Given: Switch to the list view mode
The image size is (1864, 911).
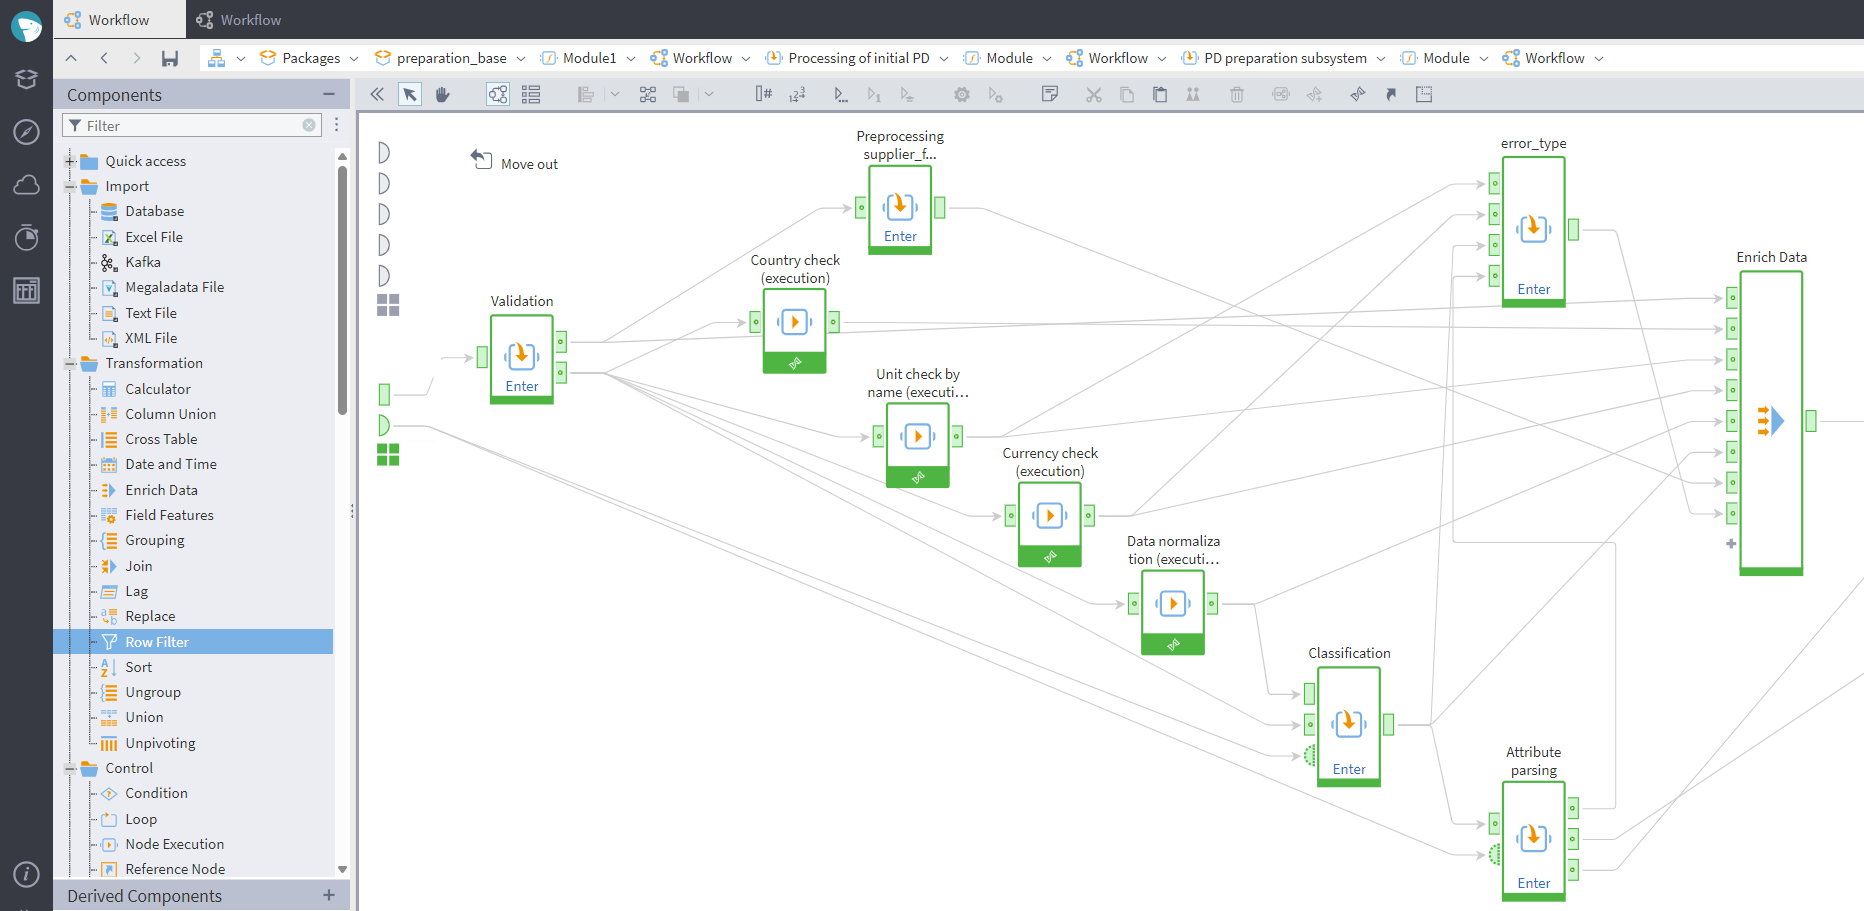Looking at the screenshot, I should pos(531,94).
